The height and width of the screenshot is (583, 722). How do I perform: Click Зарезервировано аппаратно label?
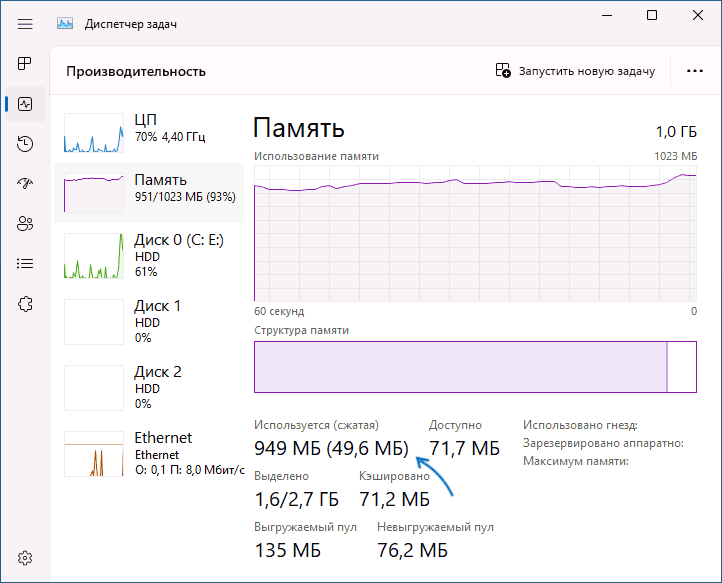tap(603, 443)
